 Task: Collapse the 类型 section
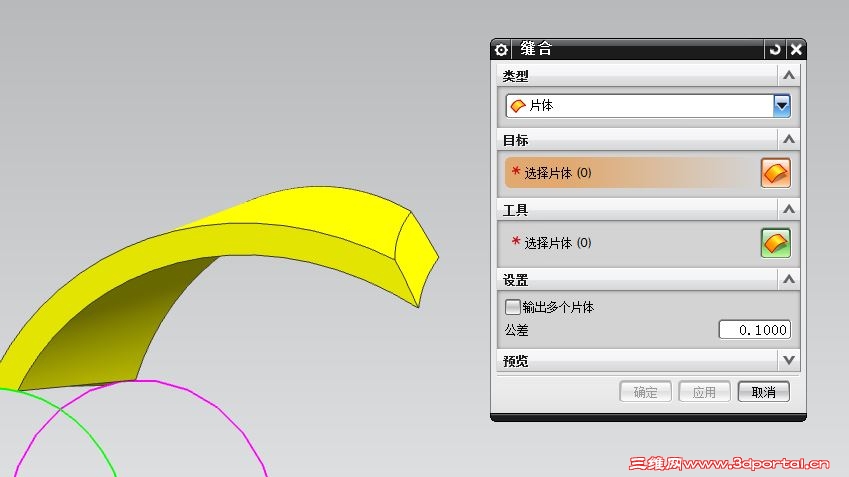(x=789, y=75)
